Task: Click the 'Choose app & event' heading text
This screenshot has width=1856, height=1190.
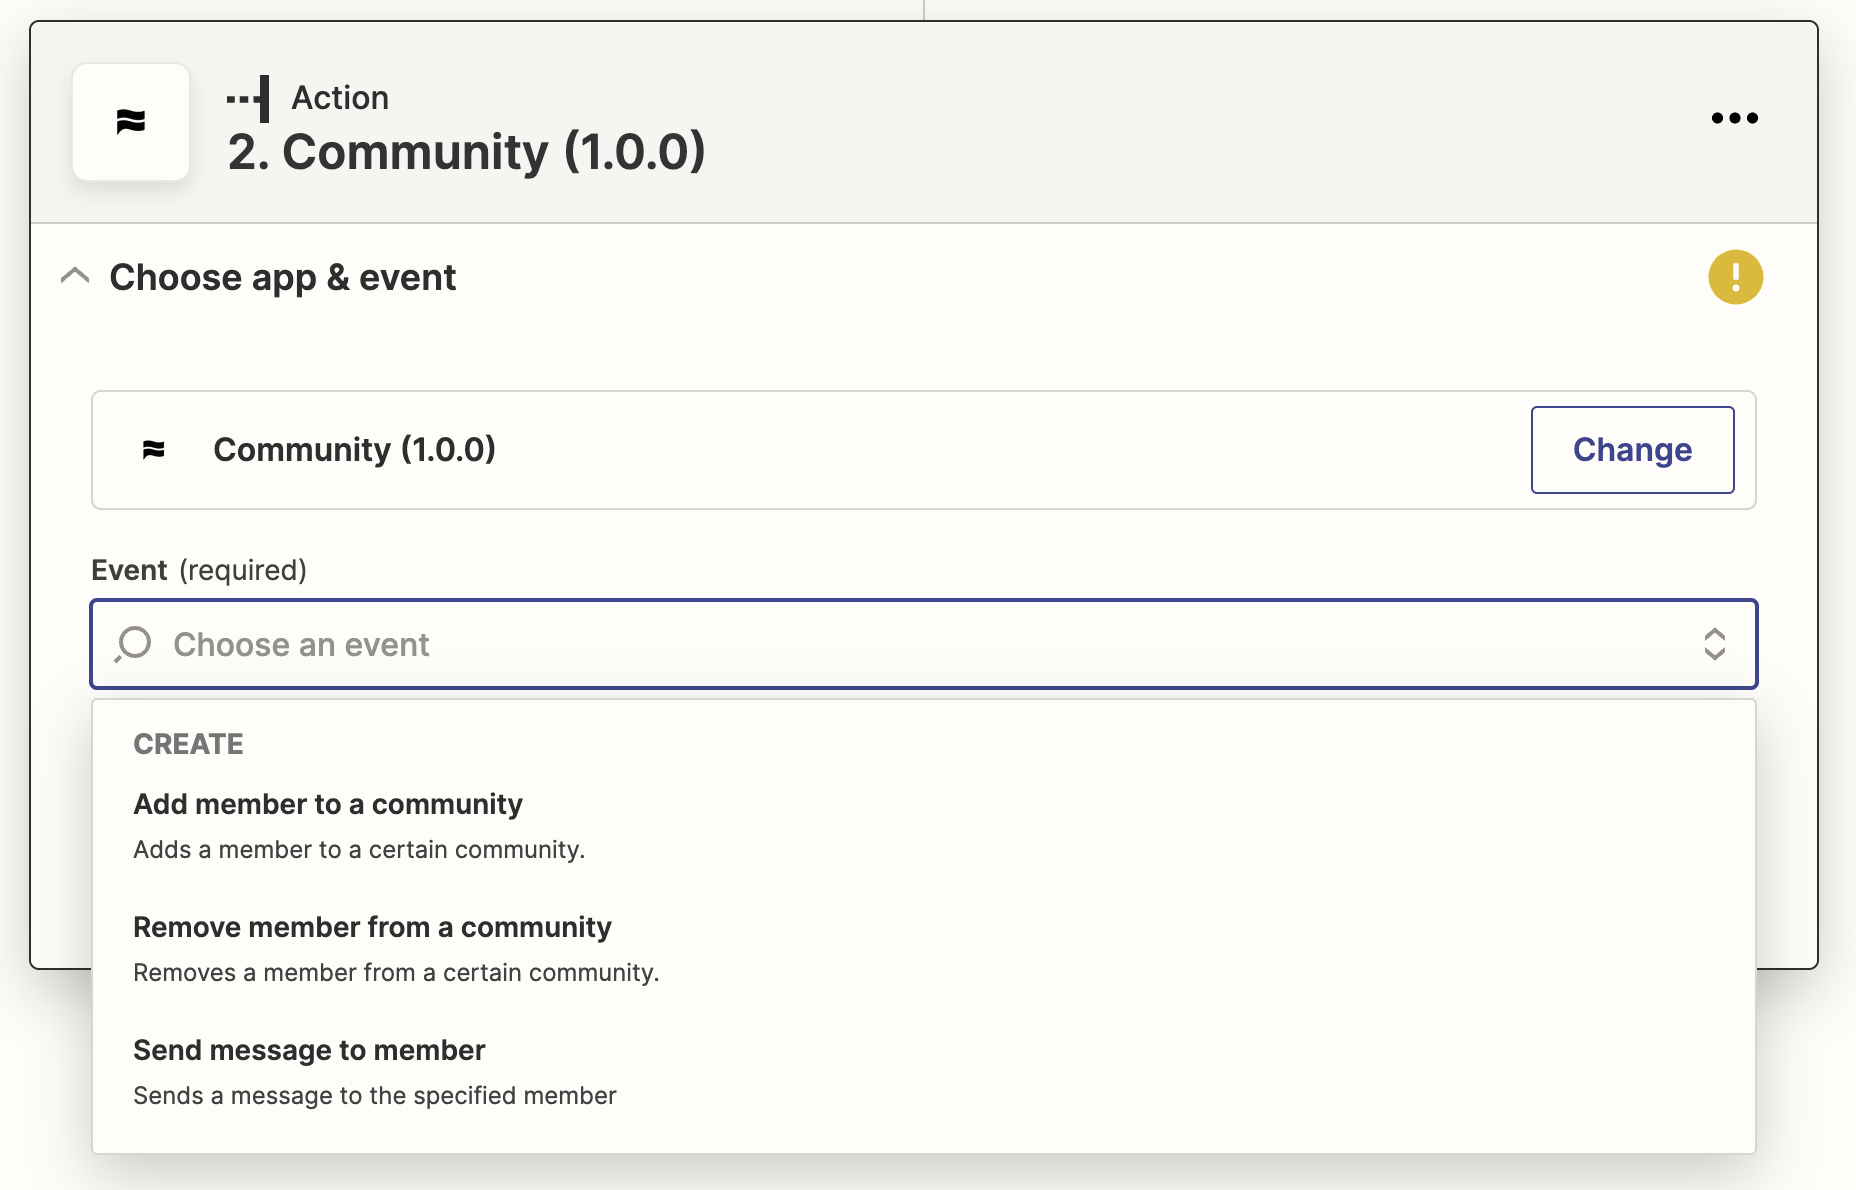Action: click(x=282, y=277)
